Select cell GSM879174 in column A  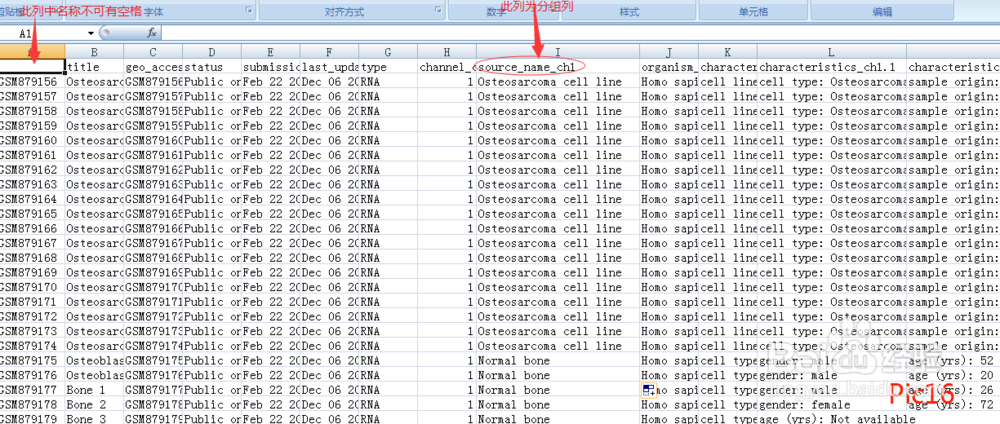pos(33,346)
